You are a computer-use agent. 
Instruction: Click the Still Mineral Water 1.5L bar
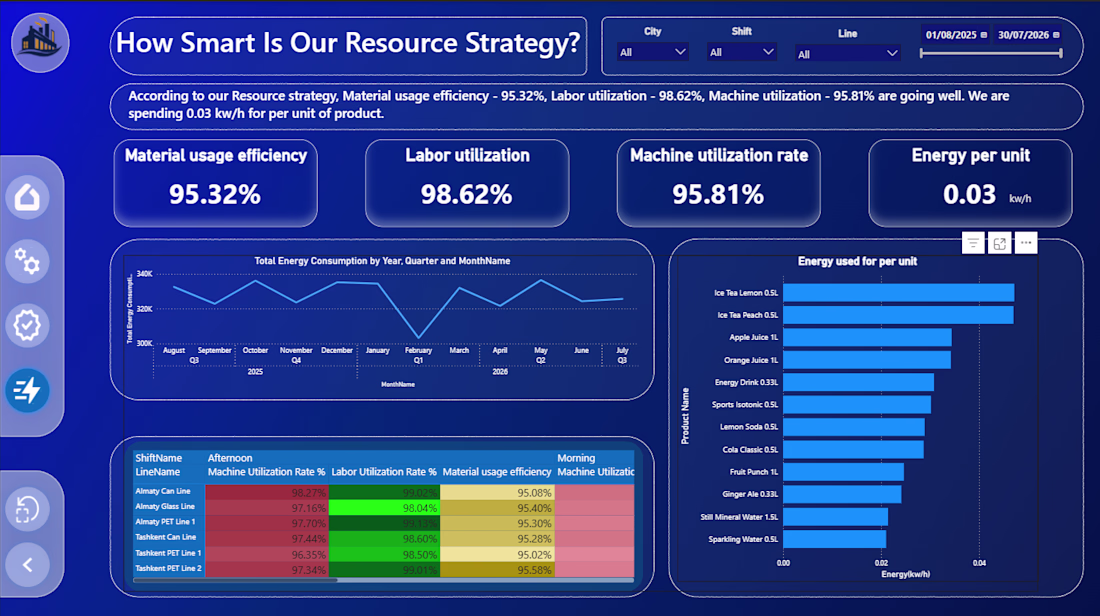click(836, 517)
